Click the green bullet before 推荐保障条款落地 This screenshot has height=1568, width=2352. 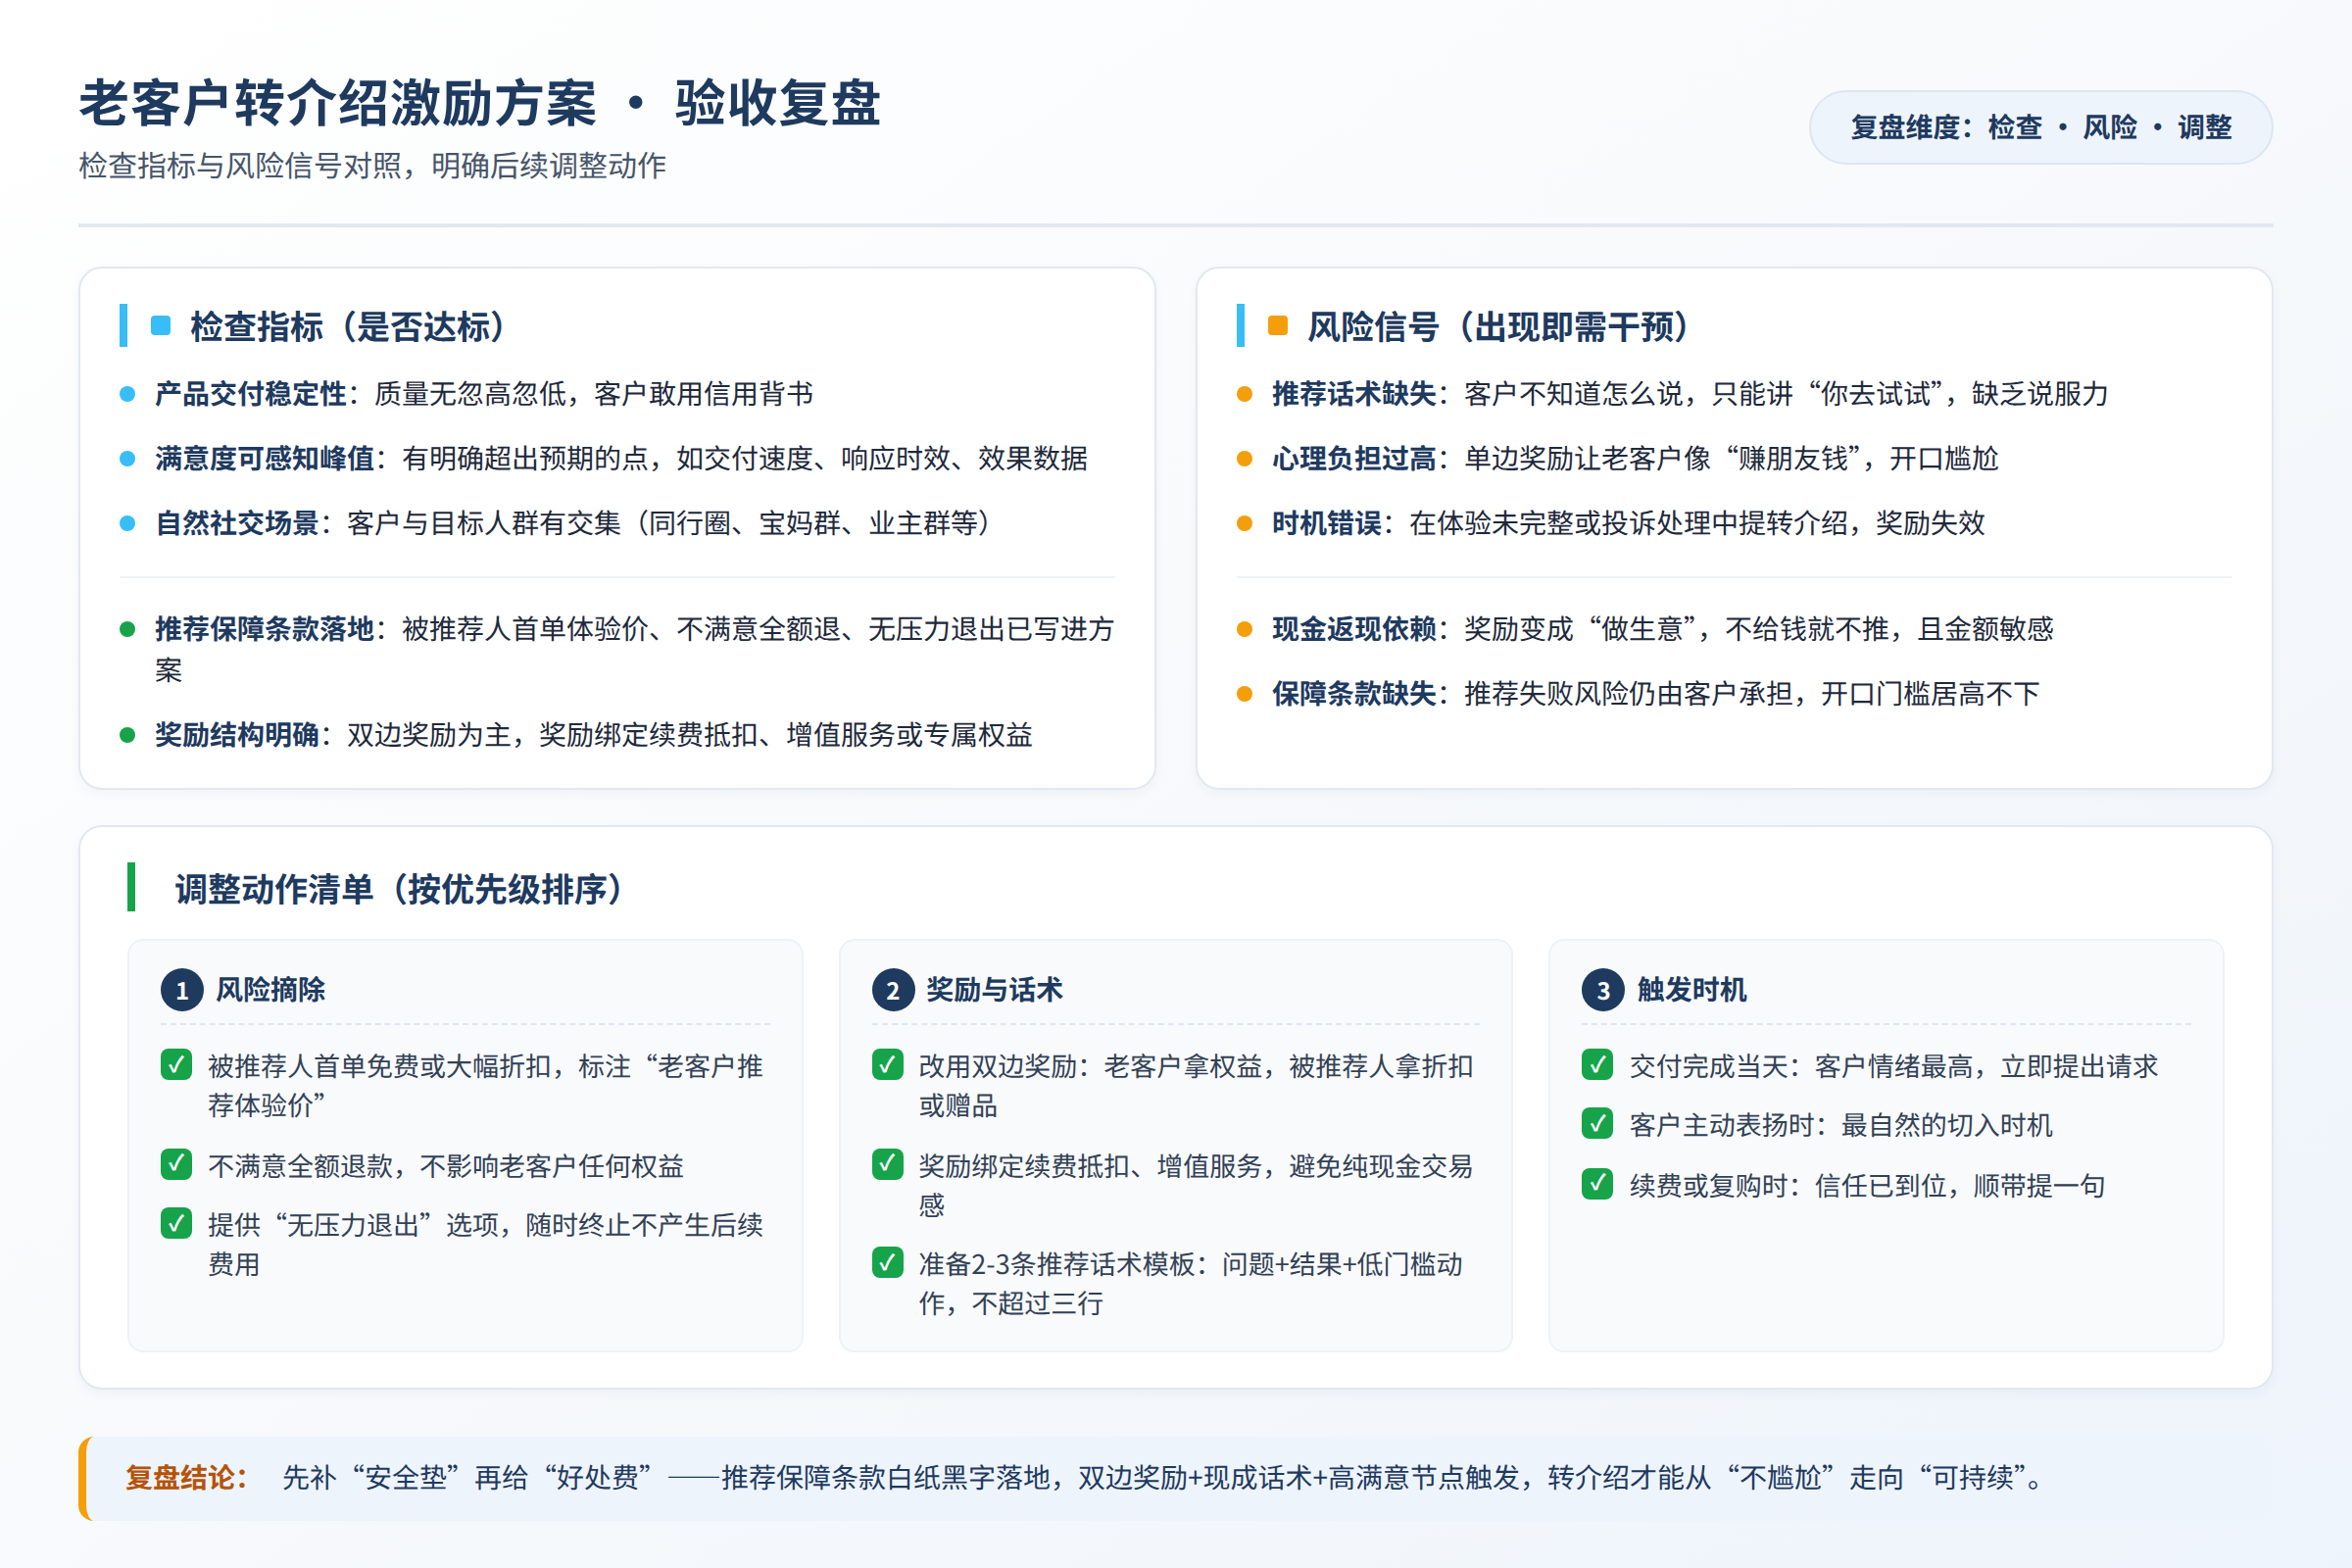point(128,629)
